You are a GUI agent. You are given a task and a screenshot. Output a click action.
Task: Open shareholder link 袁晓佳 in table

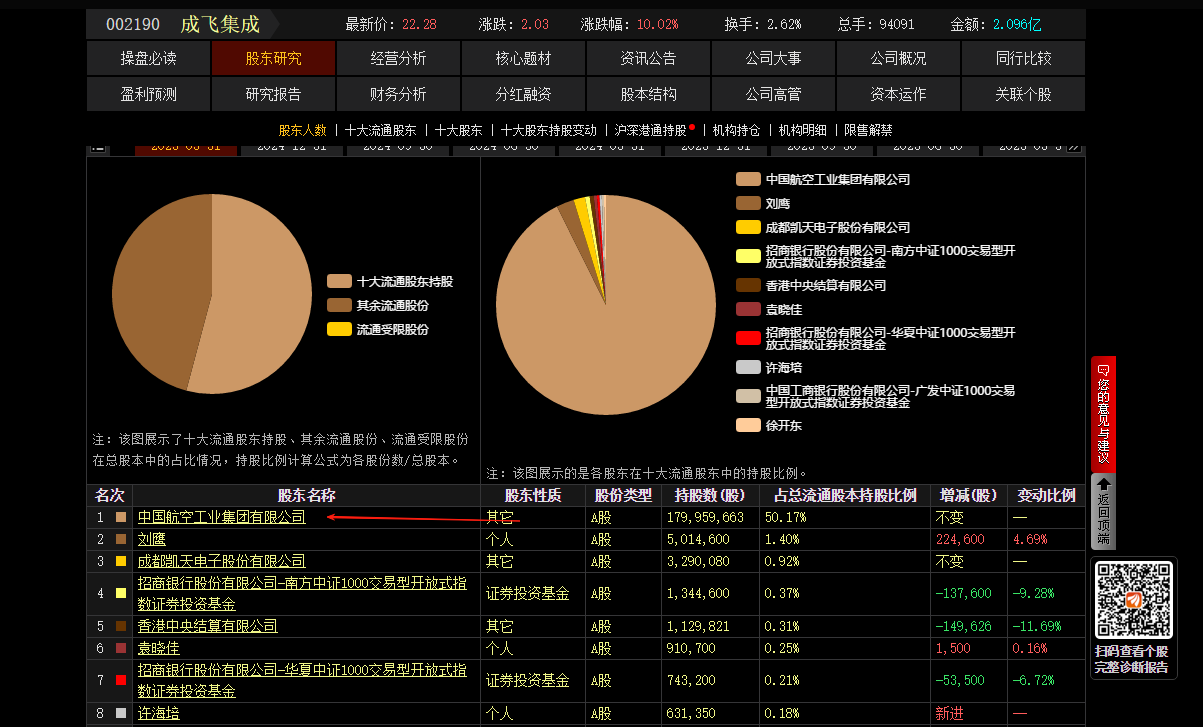[x=158, y=648]
